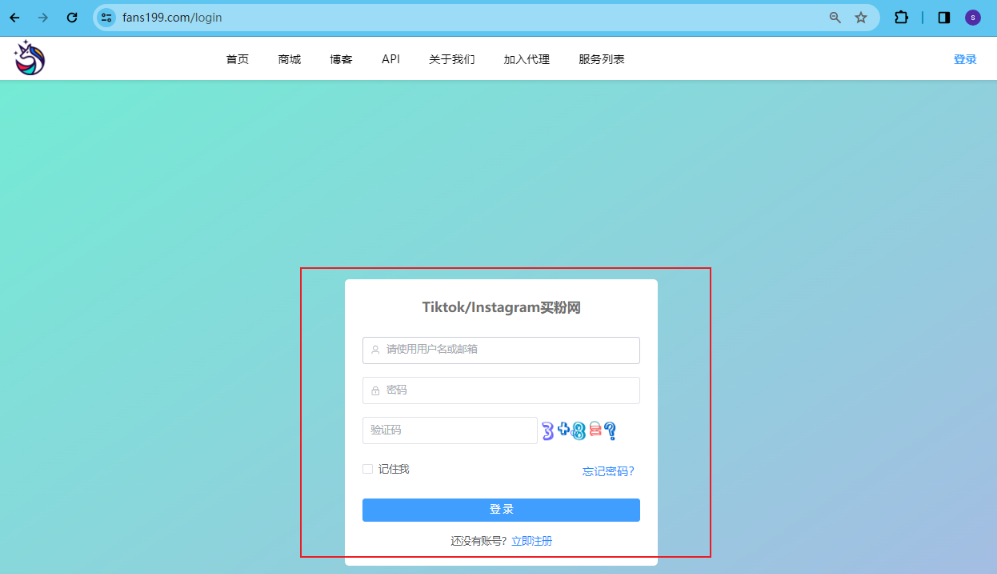This screenshot has width=997, height=574.
Task: Focus the 验证码 captcha input
Action: click(x=450, y=430)
